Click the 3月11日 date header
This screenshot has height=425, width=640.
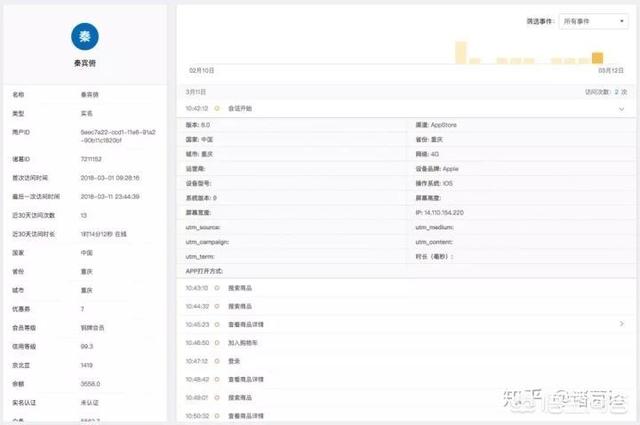pyautogui.click(x=196, y=92)
